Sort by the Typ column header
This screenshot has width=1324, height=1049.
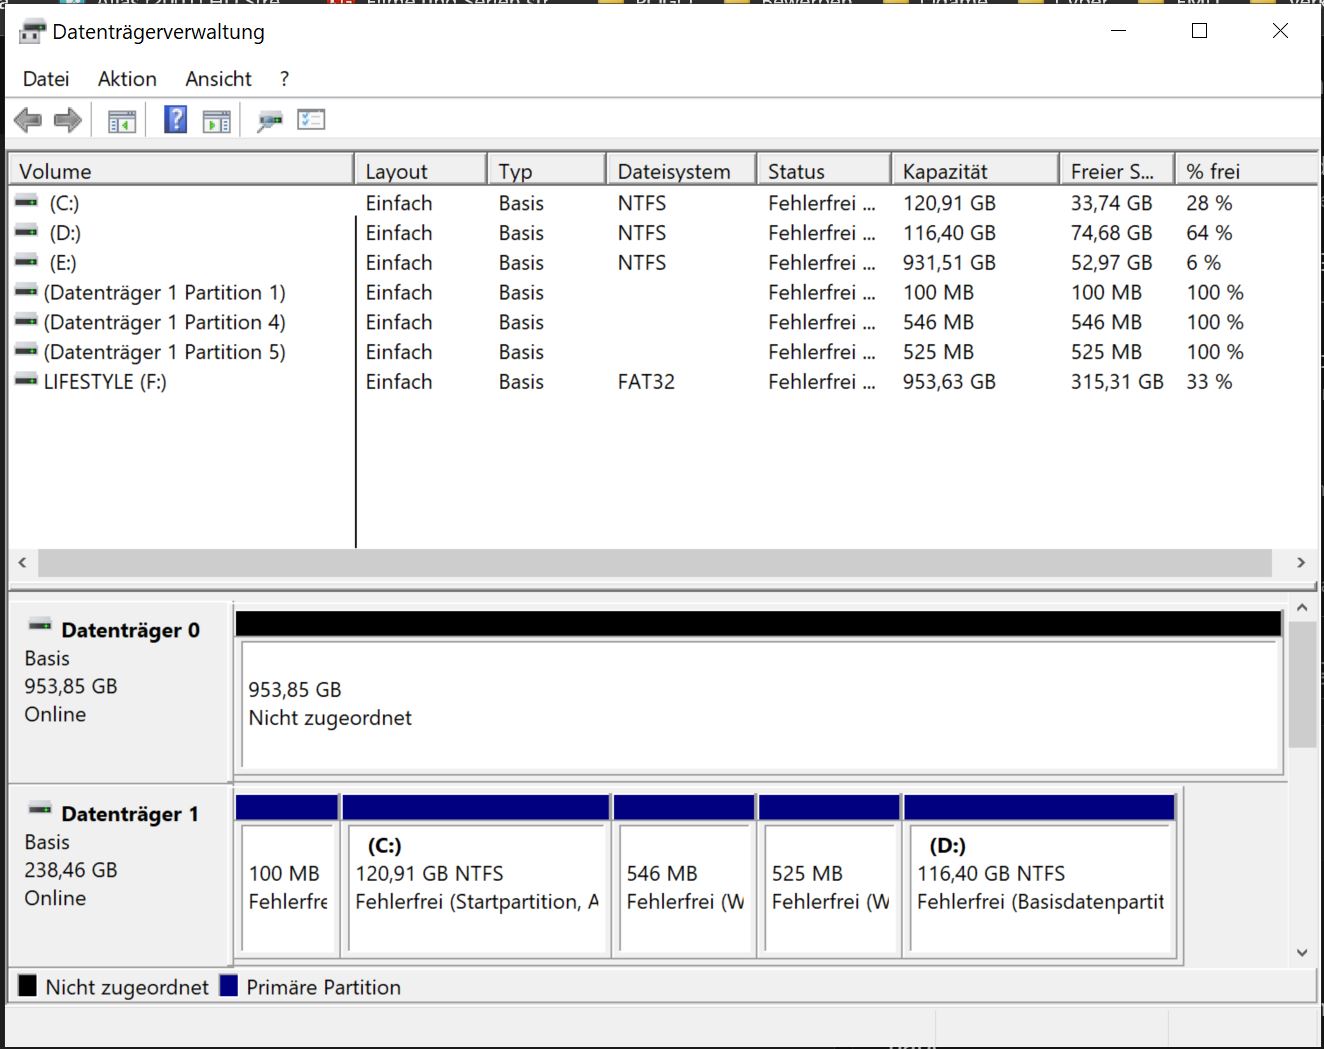click(x=547, y=171)
